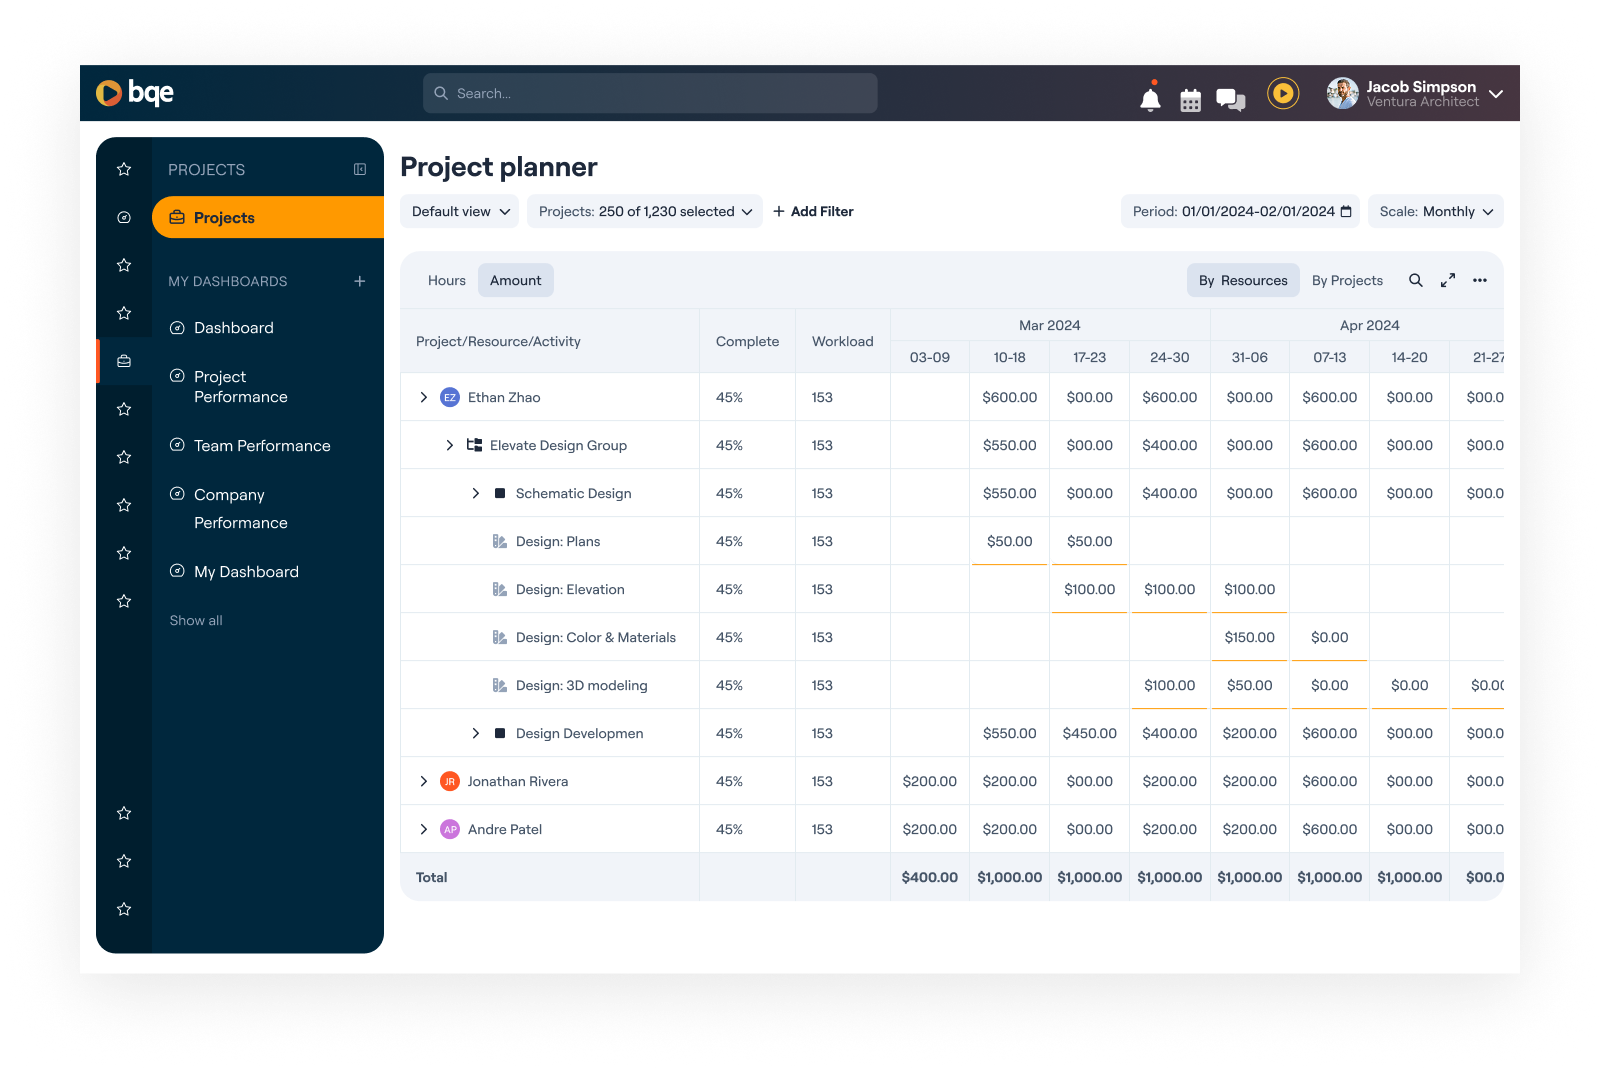
Task: Click inside the Search field at top
Action: [650, 93]
